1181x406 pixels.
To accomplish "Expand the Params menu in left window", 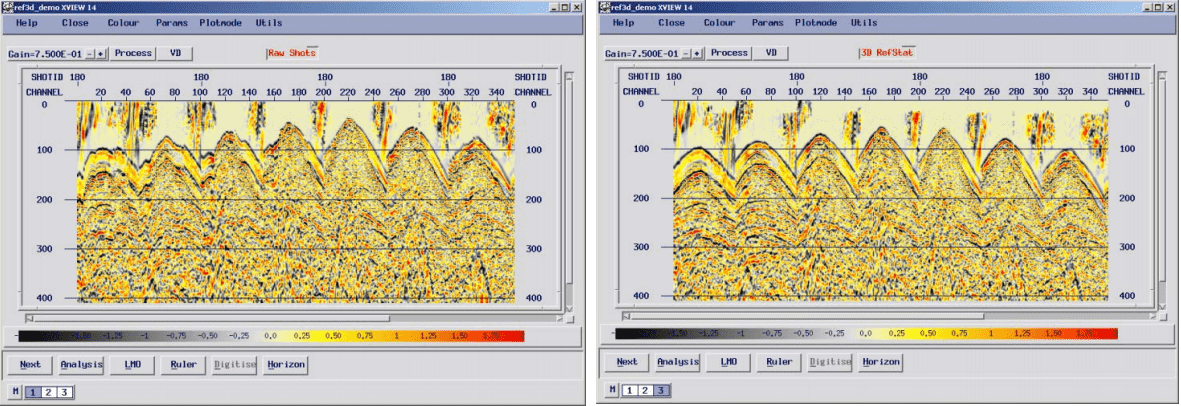I will pos(172,22).
